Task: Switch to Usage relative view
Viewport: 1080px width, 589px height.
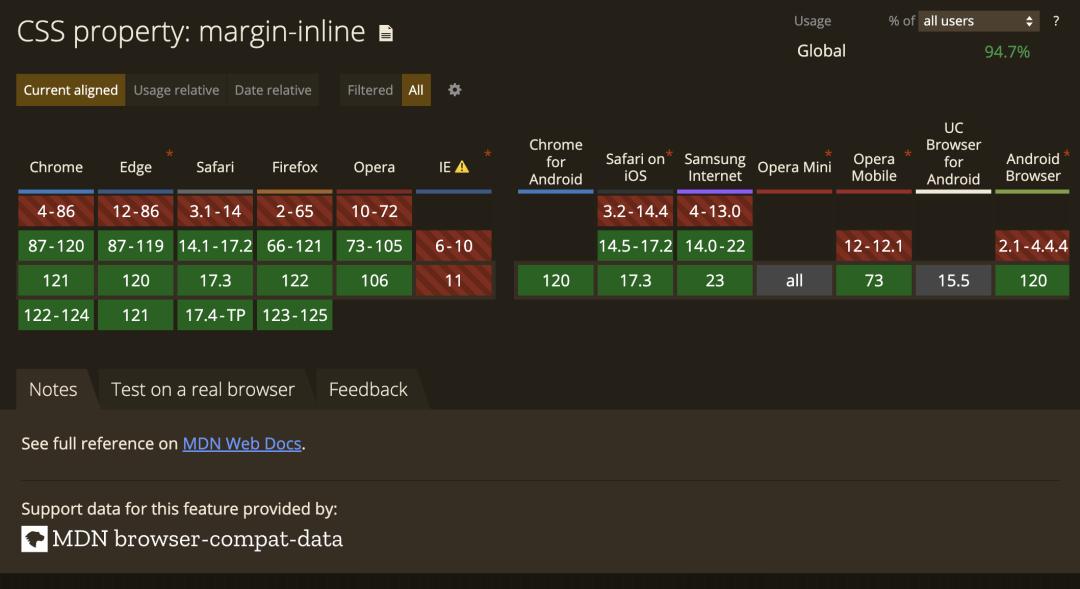Action: coord(176,90)
